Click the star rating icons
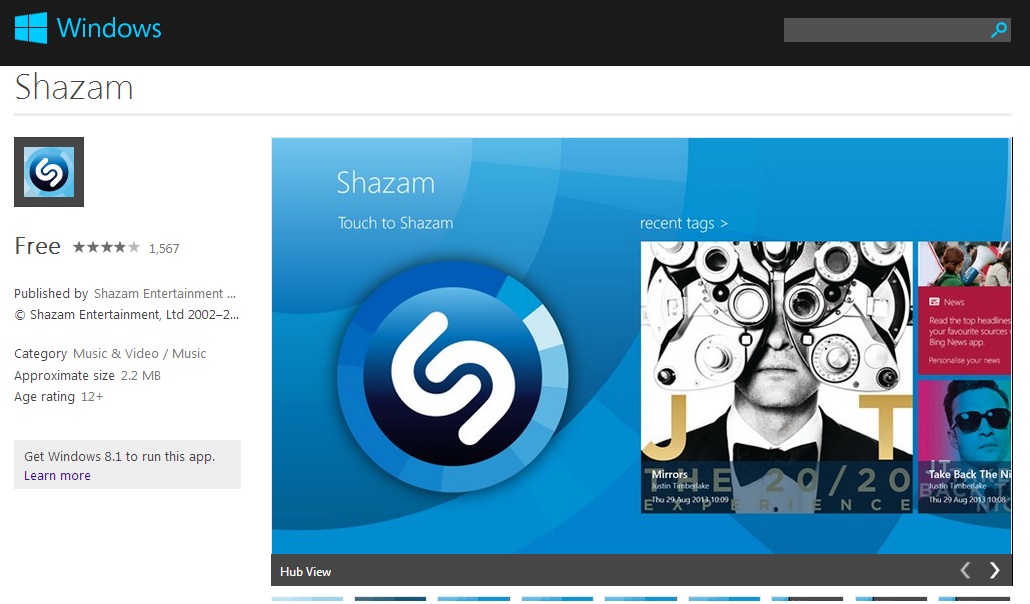The image size is (1030, 604). coord(106,247)
